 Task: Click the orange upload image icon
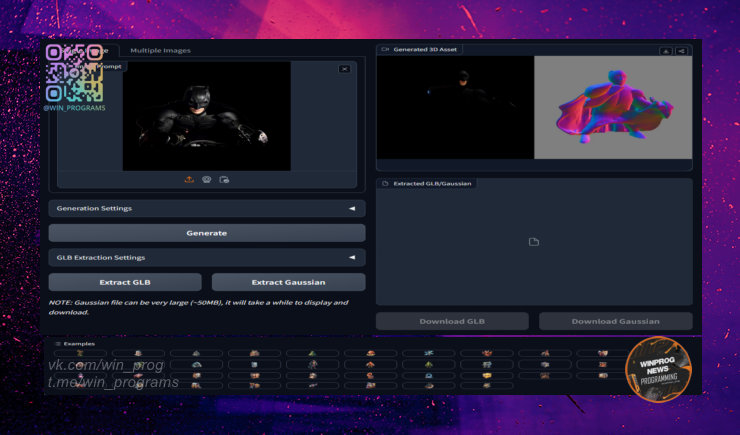point(189,179)
